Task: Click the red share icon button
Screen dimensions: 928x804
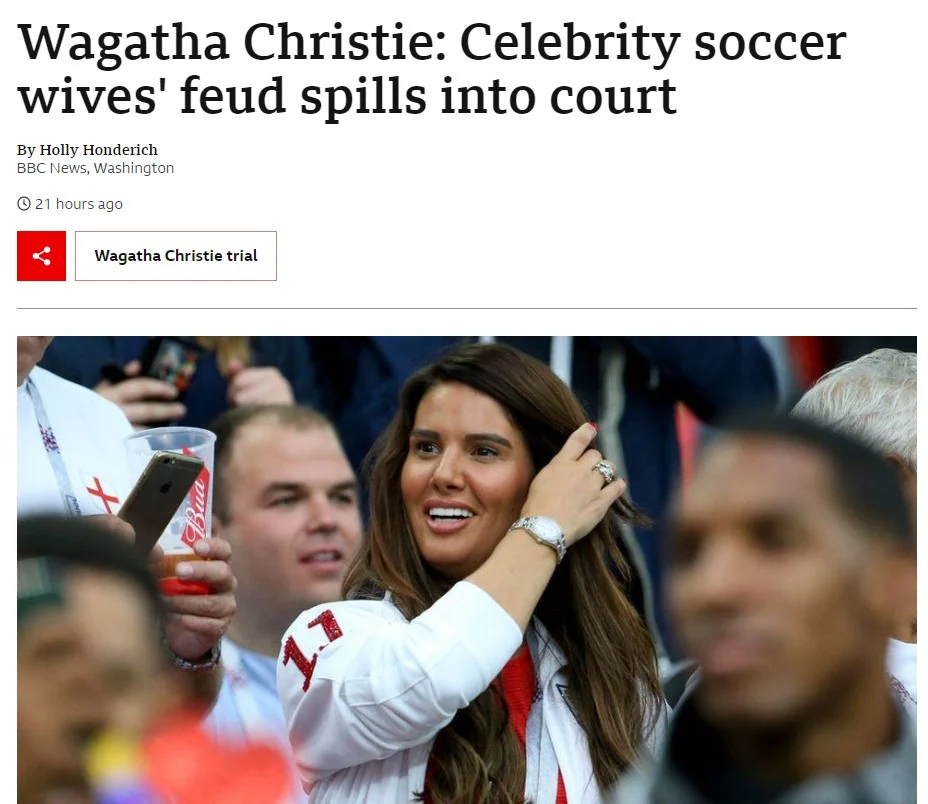Action: pyautogui.click(x=41, y=256)
